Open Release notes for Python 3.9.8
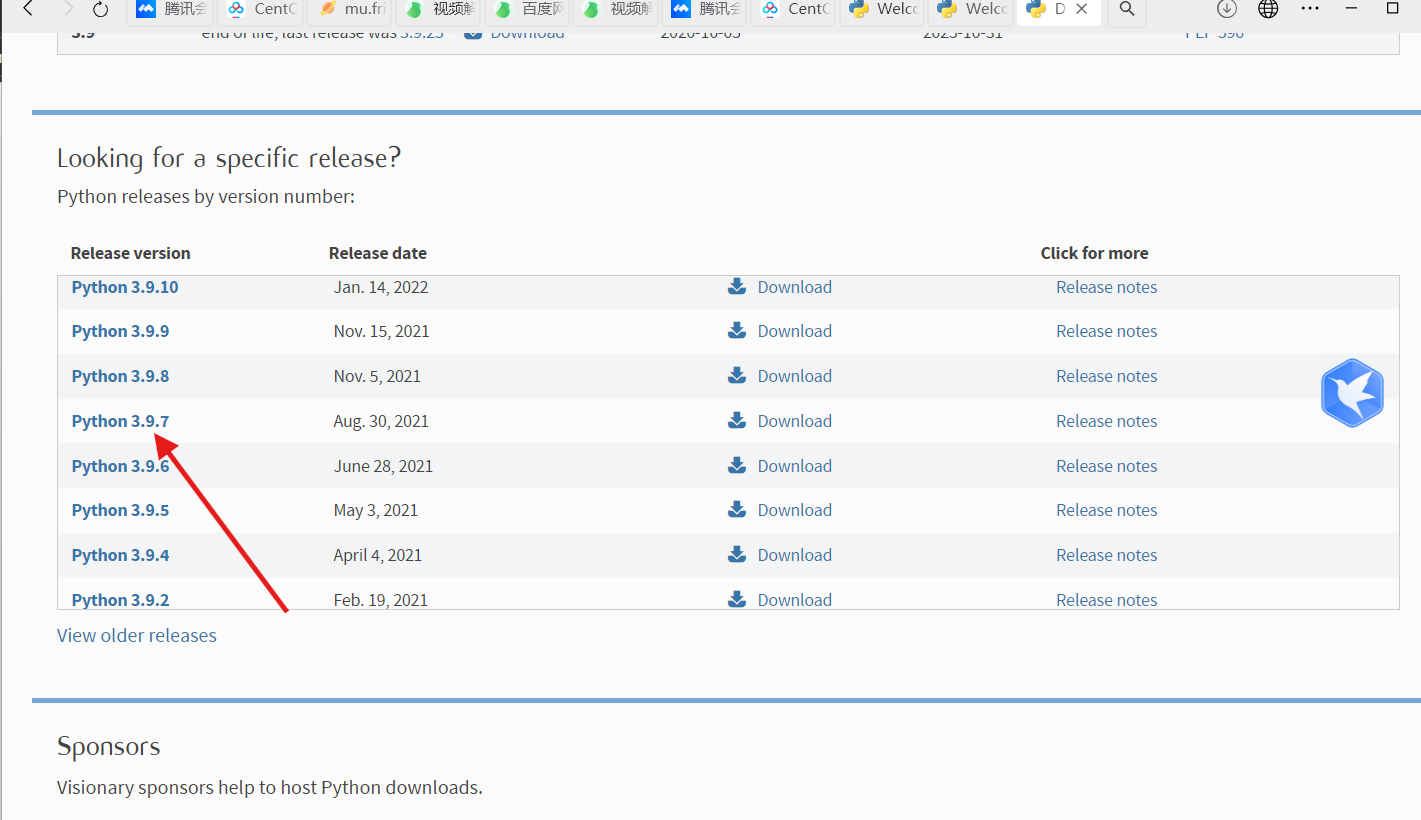1421x820 pixels. tap(1107, 376)
